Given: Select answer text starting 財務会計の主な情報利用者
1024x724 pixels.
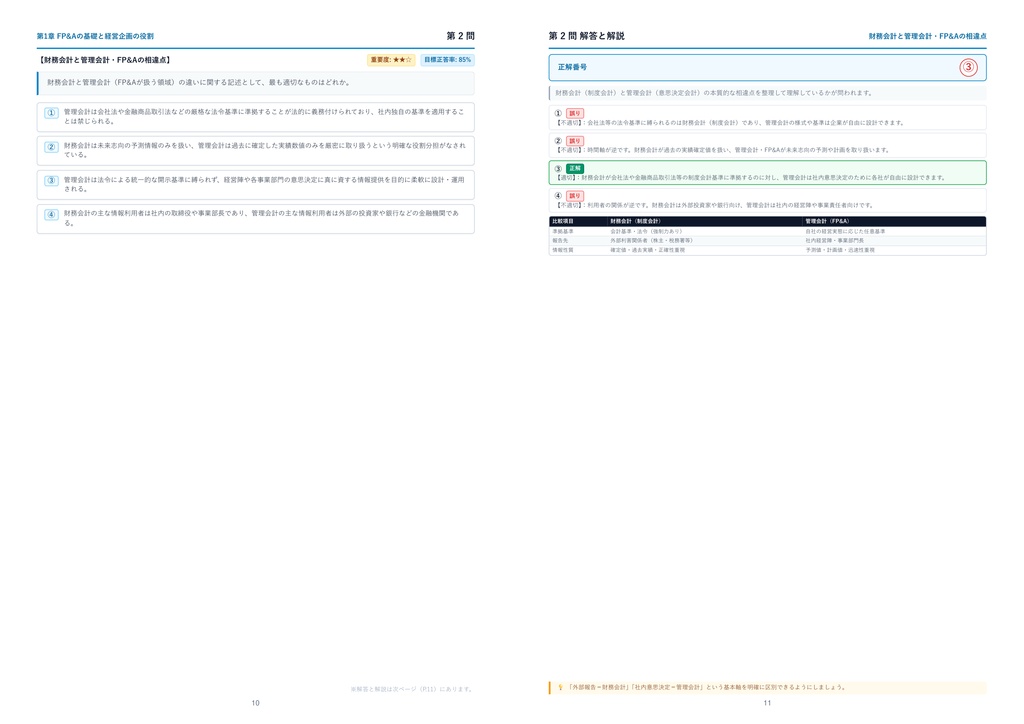Looking at the screenshot, I should [x=261, y=218].
